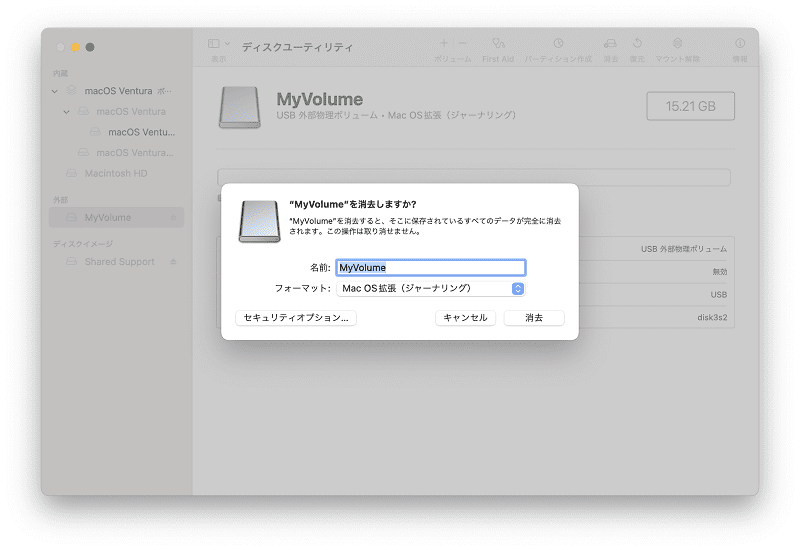This screenshot has width=800, height=550.
Task: Click the 復元 restore toolbar icon
Action: pyautogui.click(x=637, y=43)
